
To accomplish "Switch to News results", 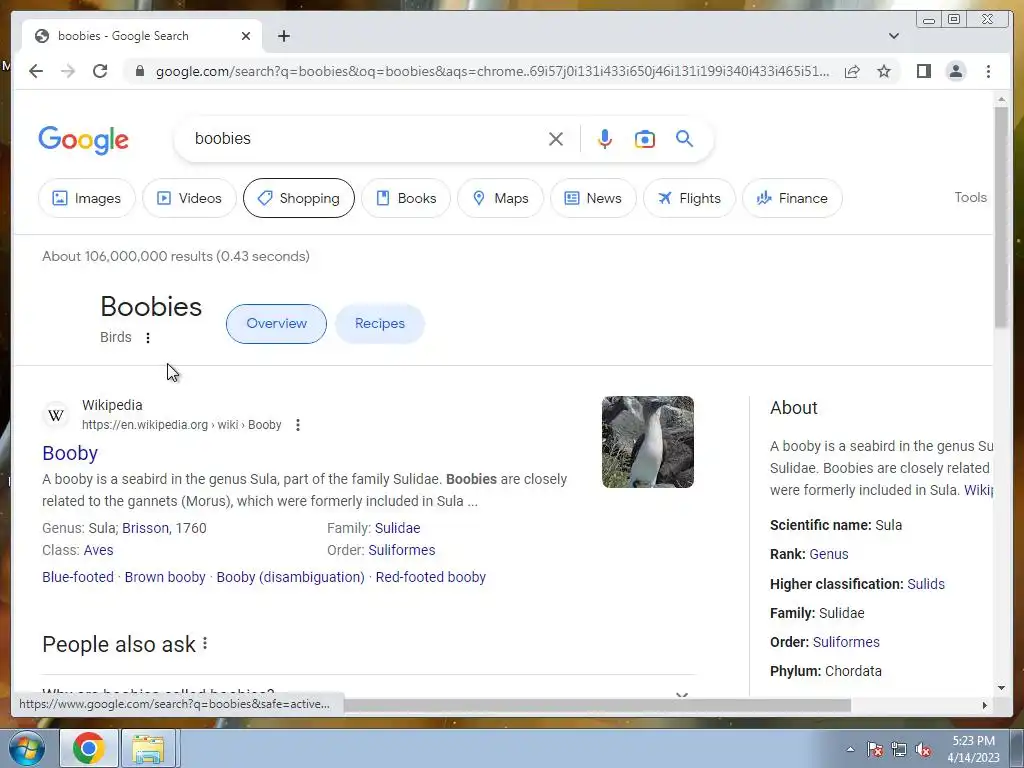I will [593, 198].
